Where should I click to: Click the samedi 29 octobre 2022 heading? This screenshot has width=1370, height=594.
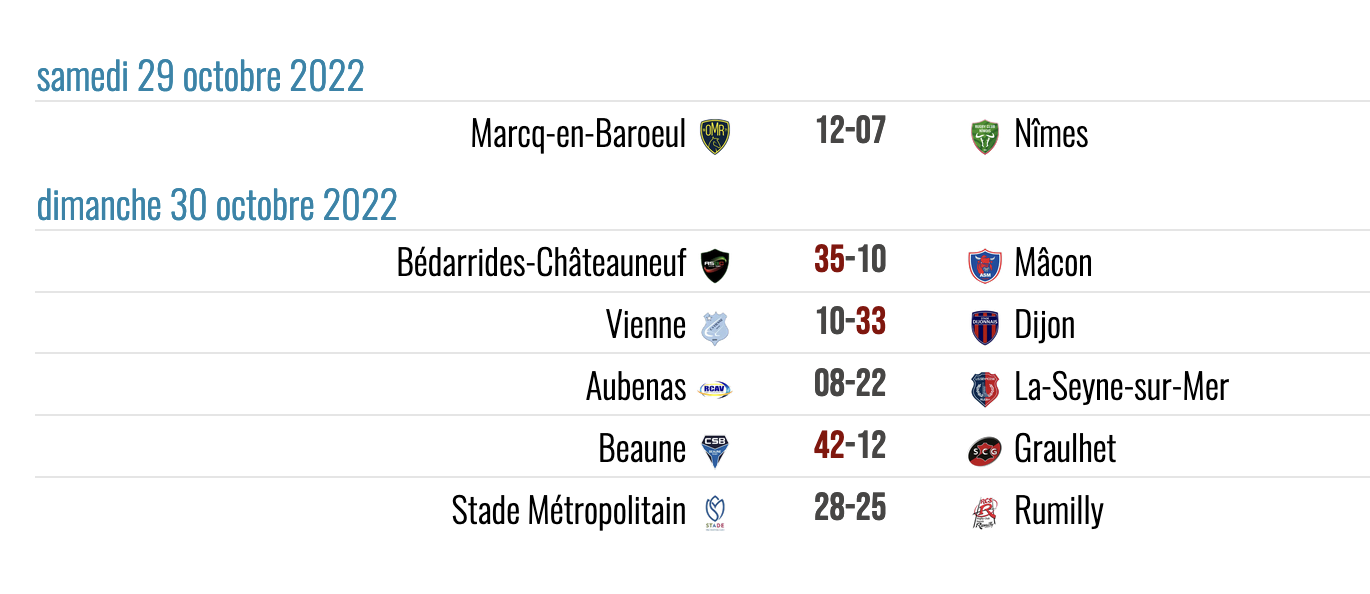[x=200, y=77]
